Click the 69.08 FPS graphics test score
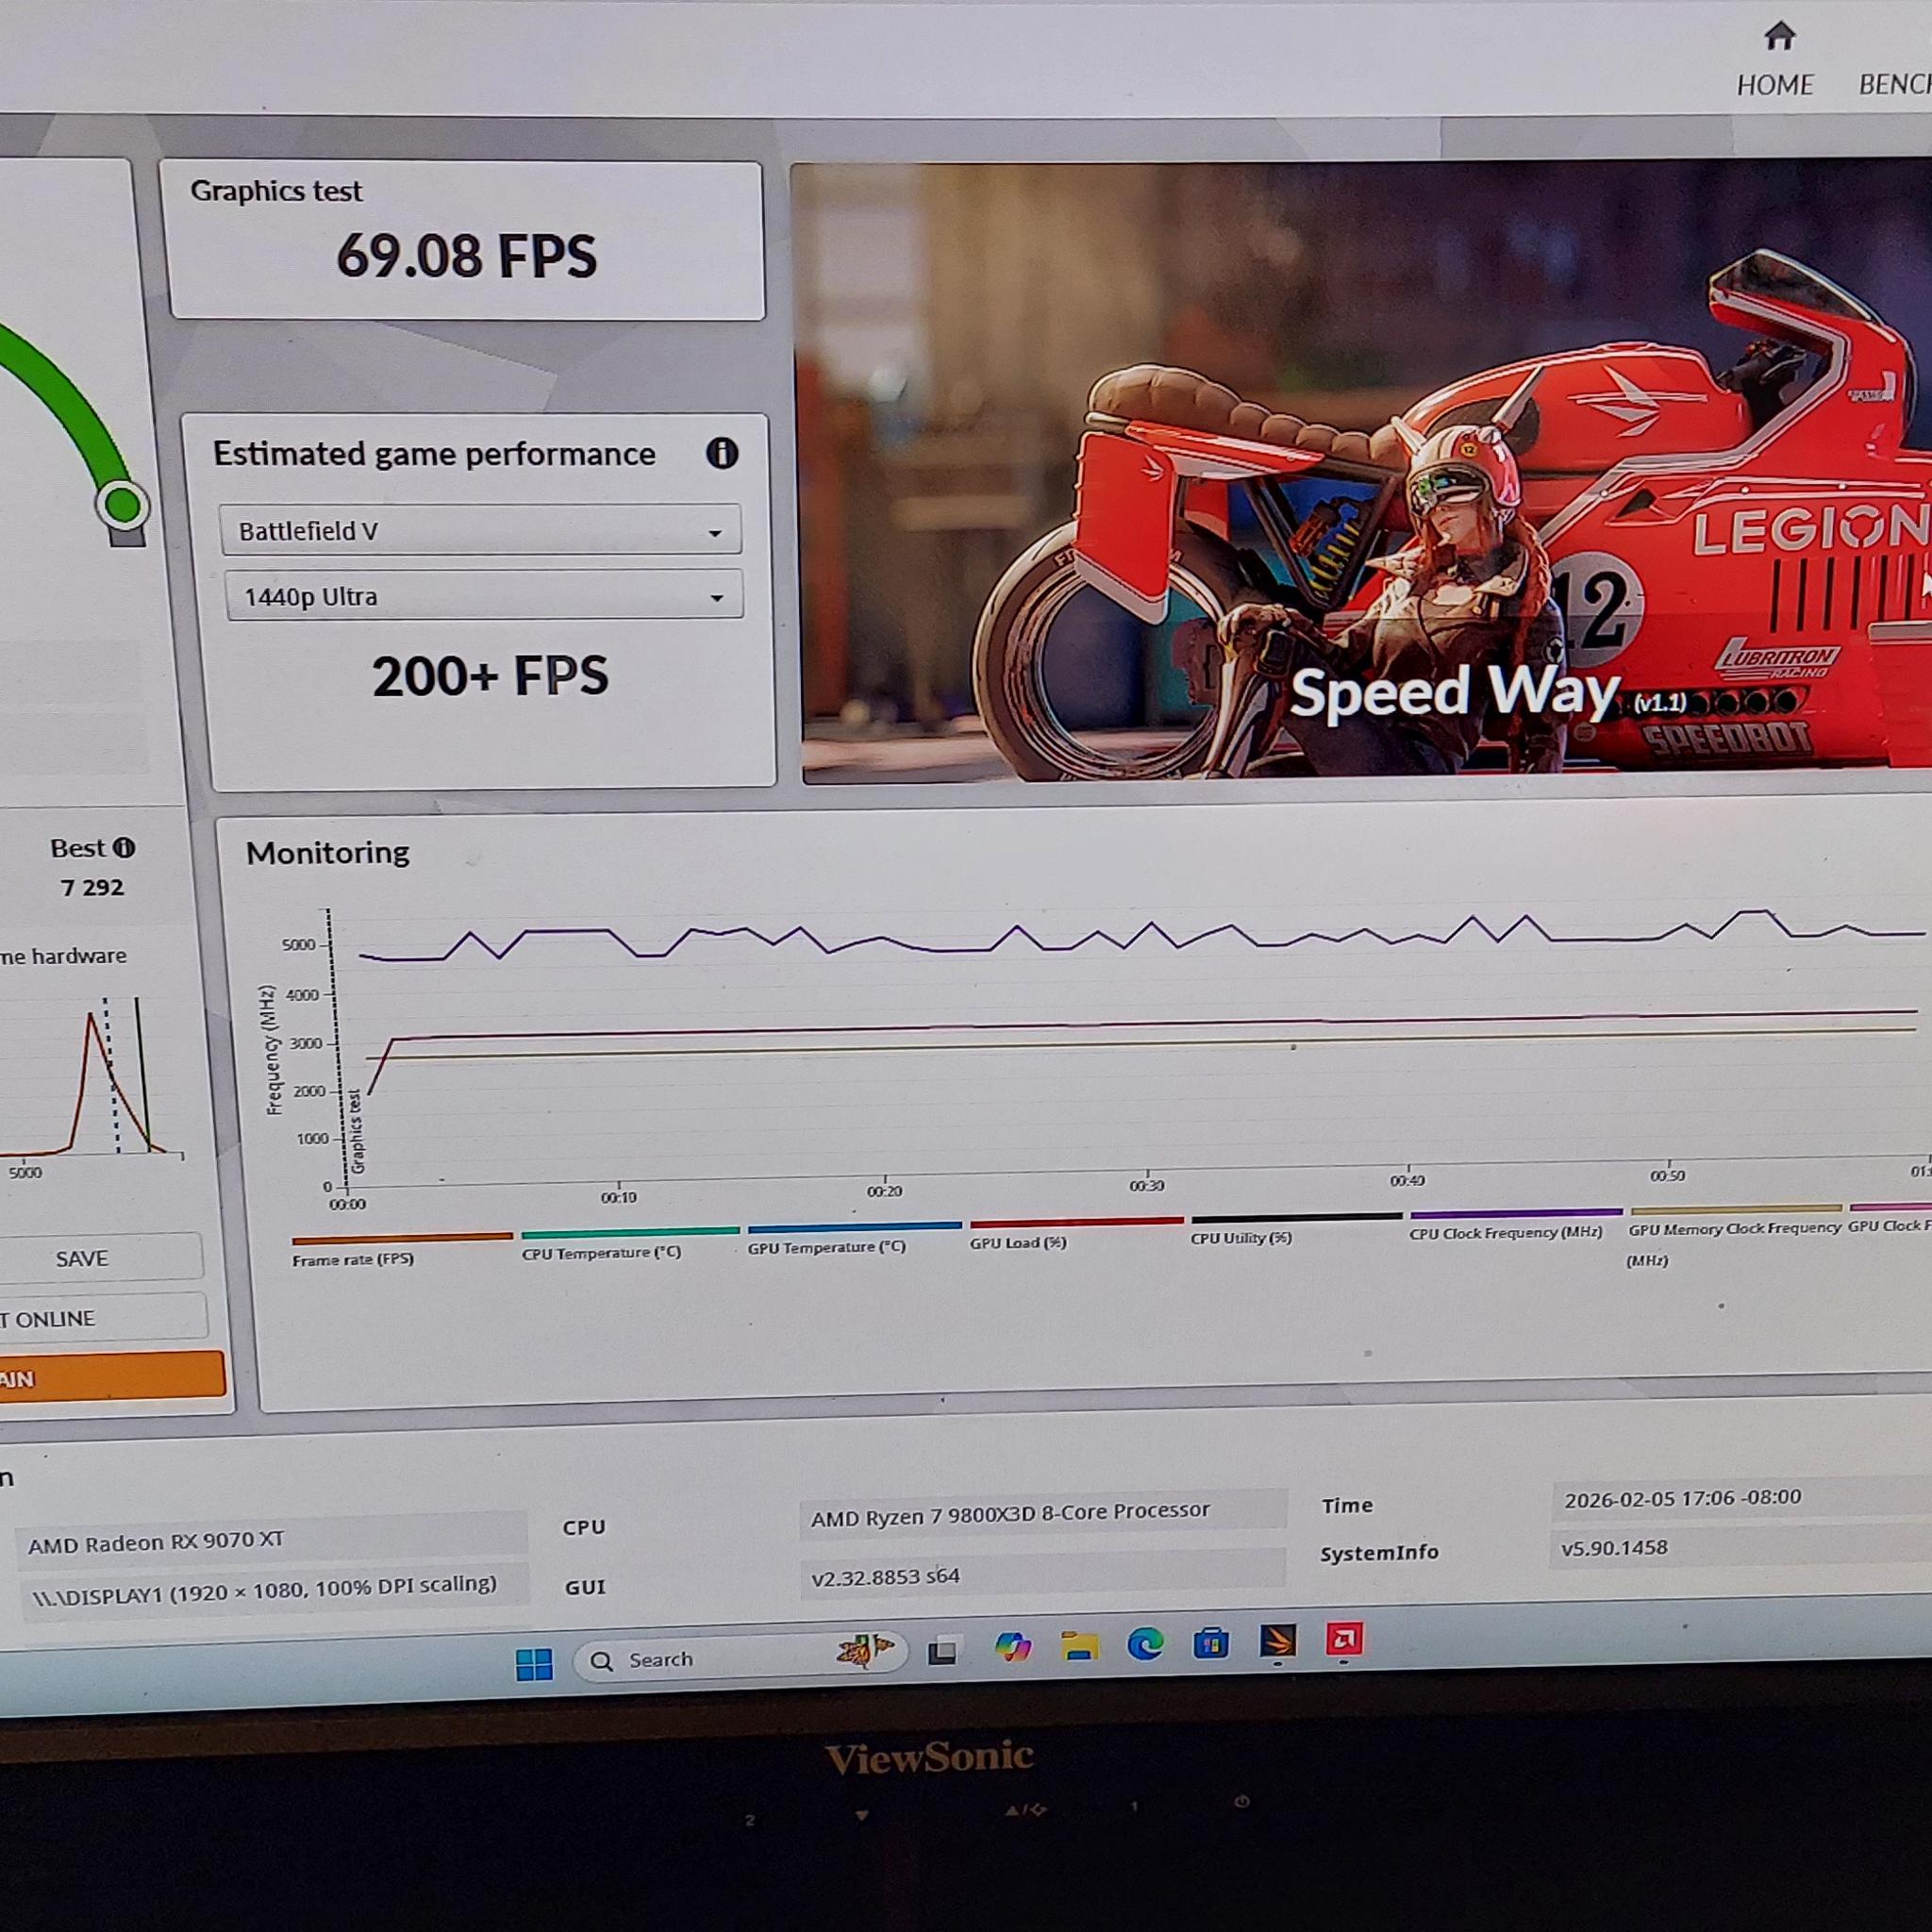The image size is (1932, 1932). pyautogui.click(x=466, y=256)
